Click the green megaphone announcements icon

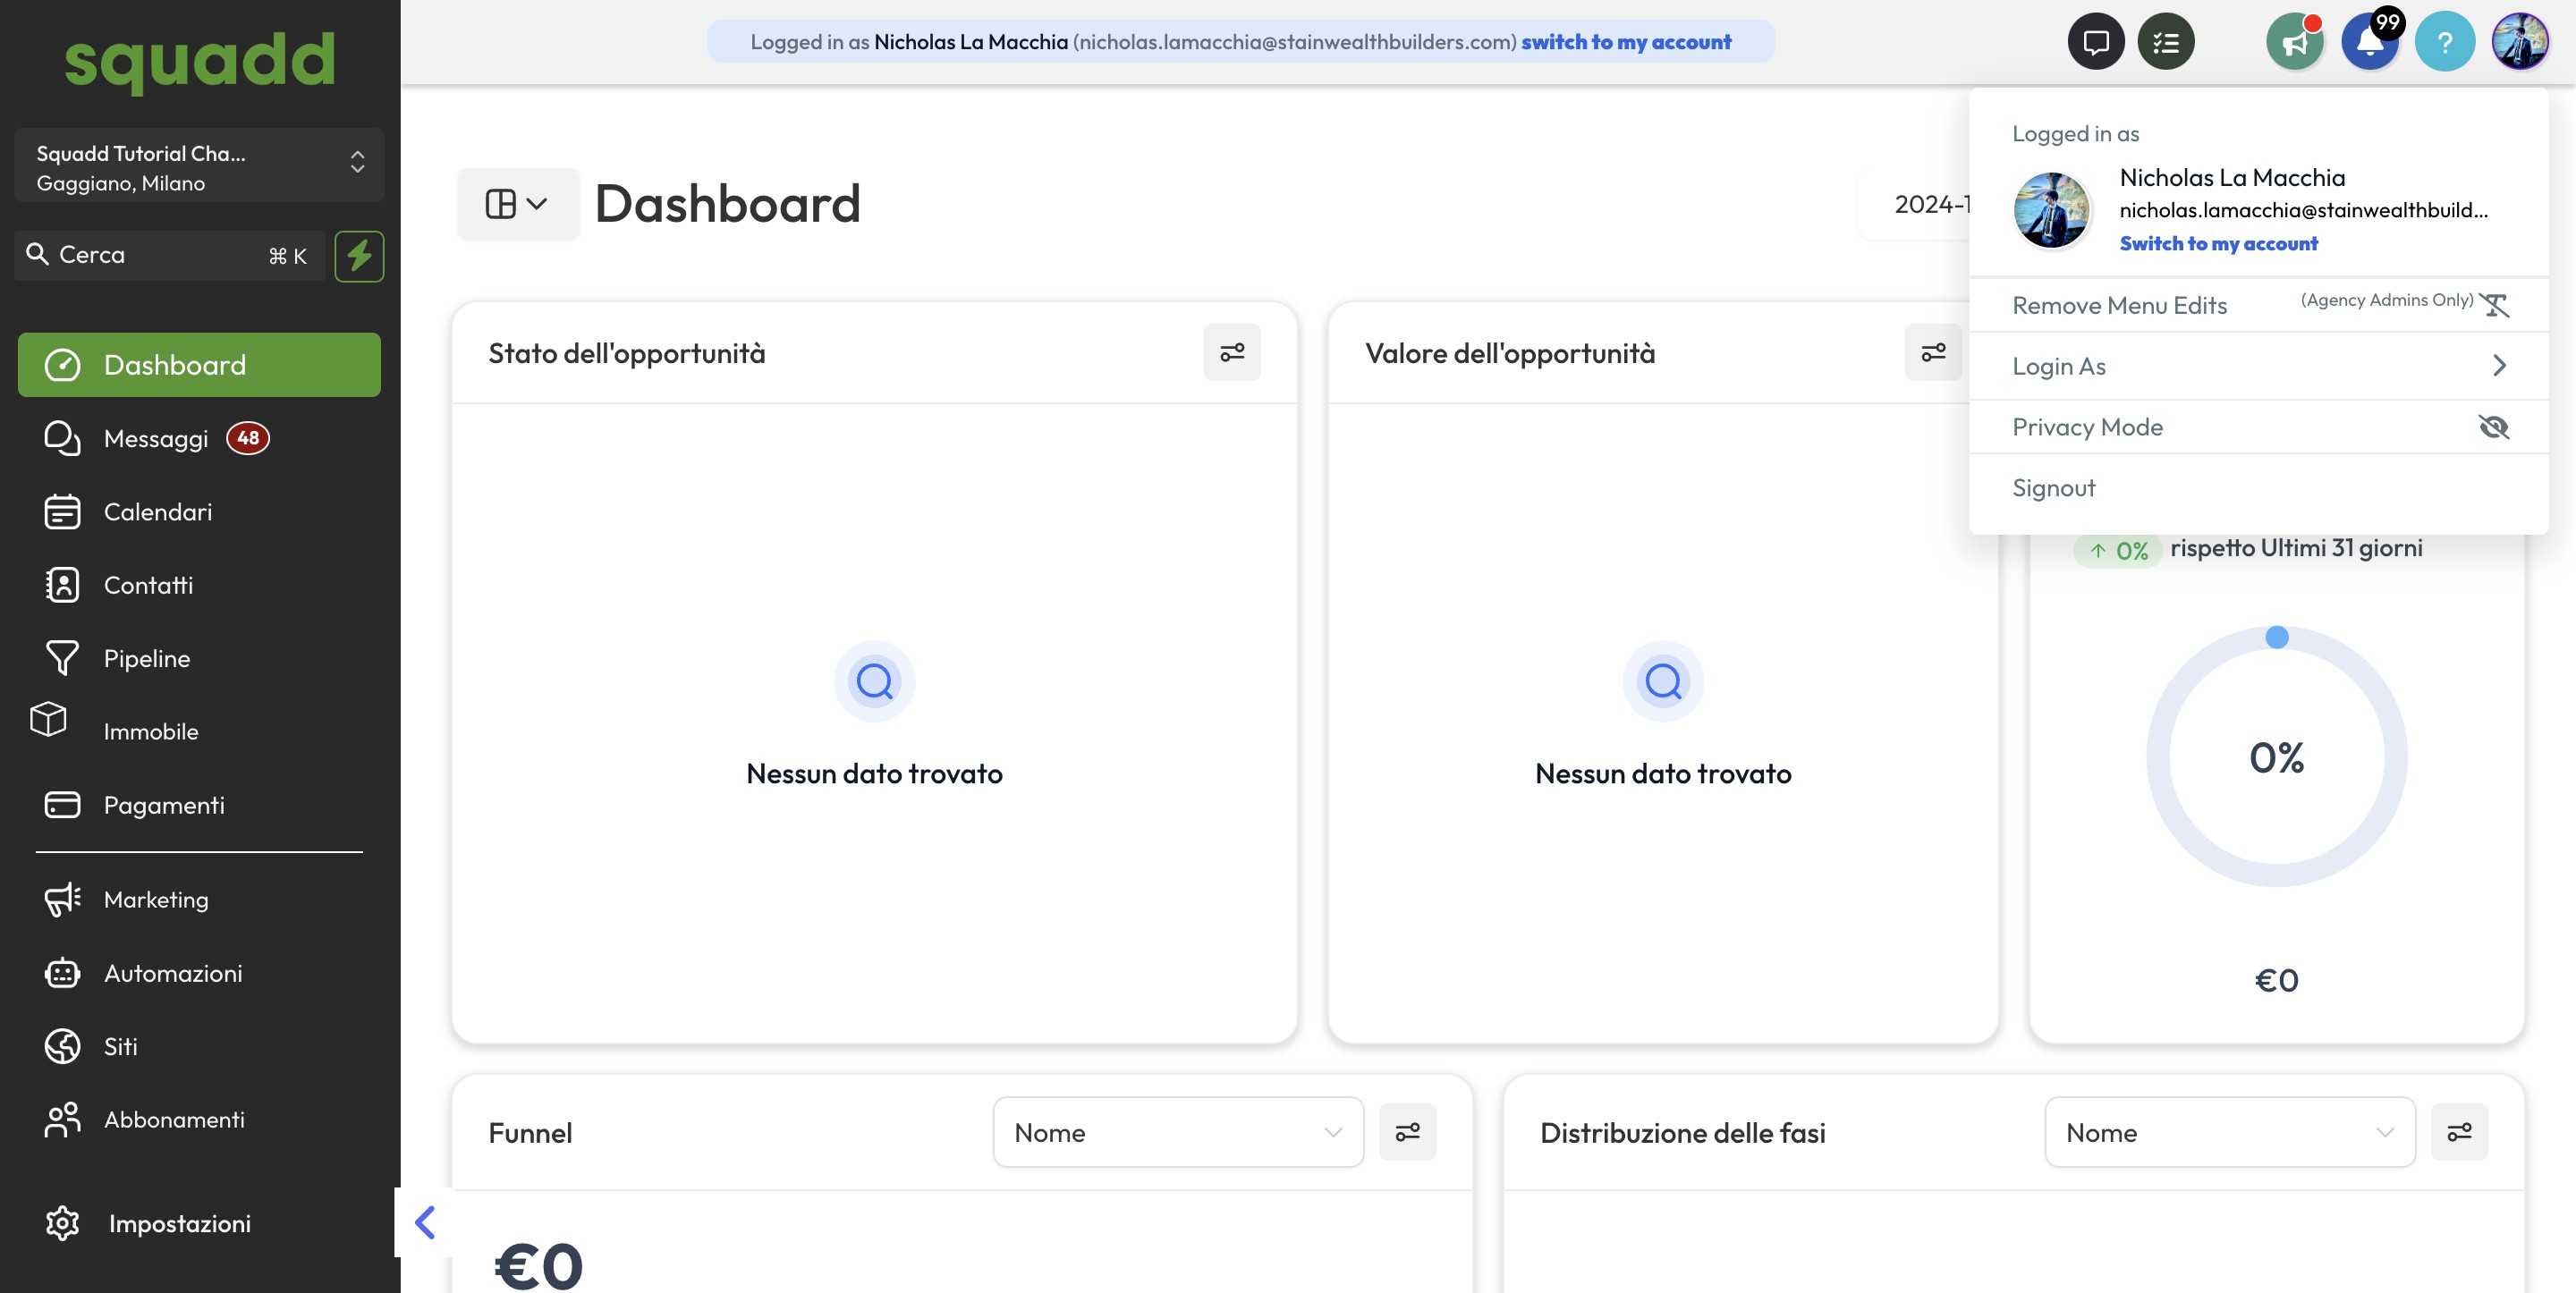[2294, 42]
